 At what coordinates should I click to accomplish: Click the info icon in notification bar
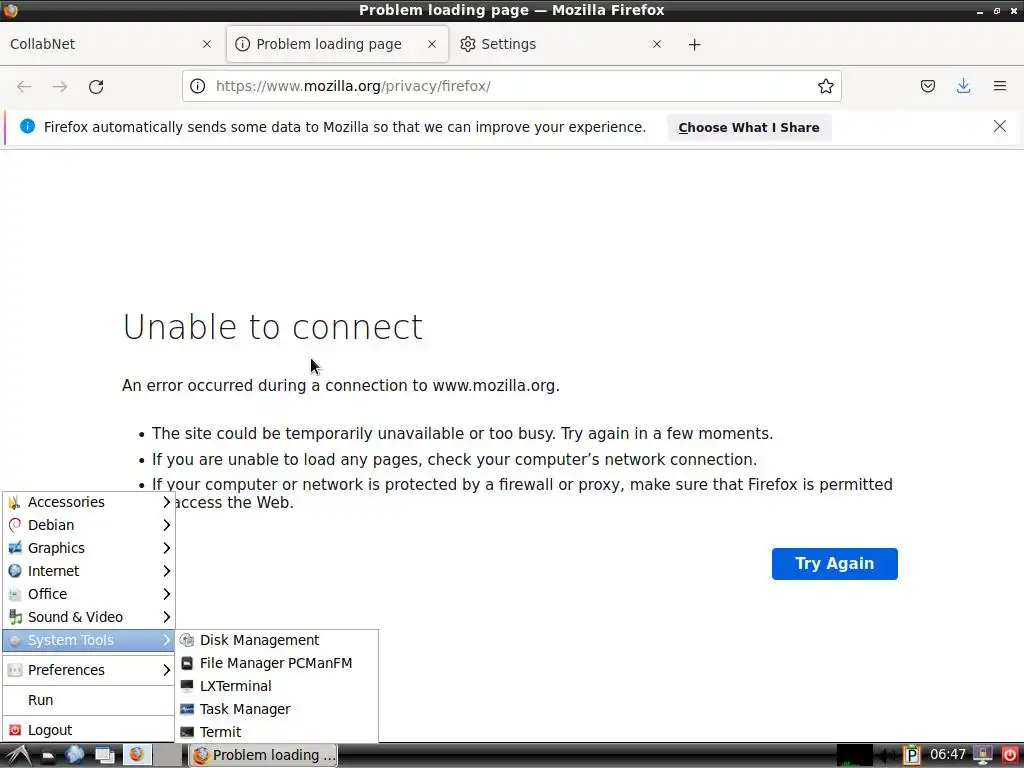point(27,126)
